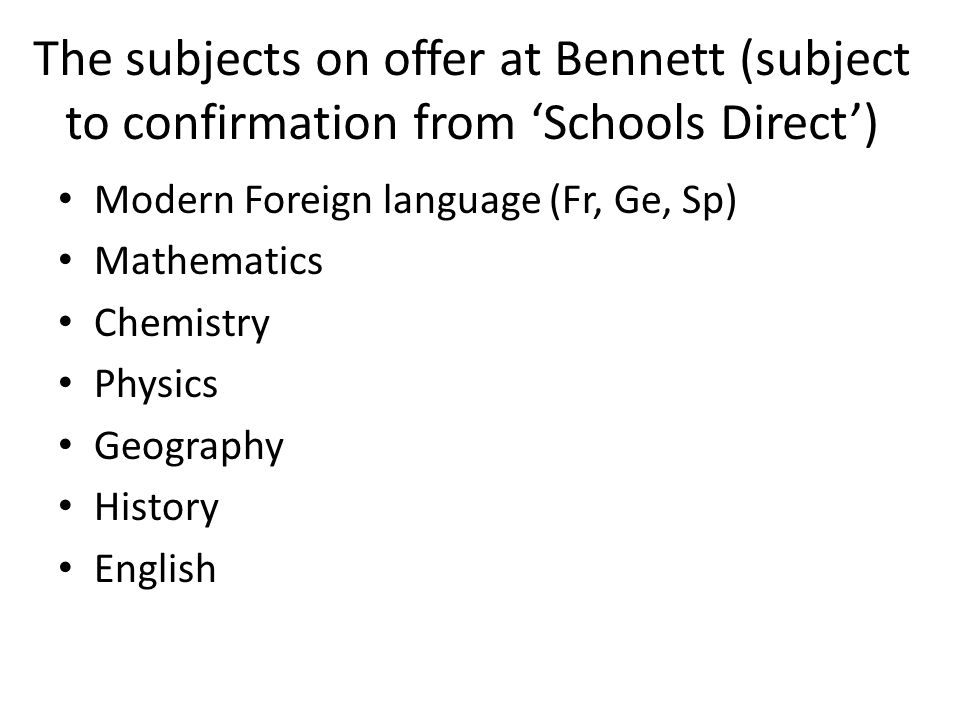Select the Chemistry list entry
Screen dimensions: 960x720
point(182,324)
